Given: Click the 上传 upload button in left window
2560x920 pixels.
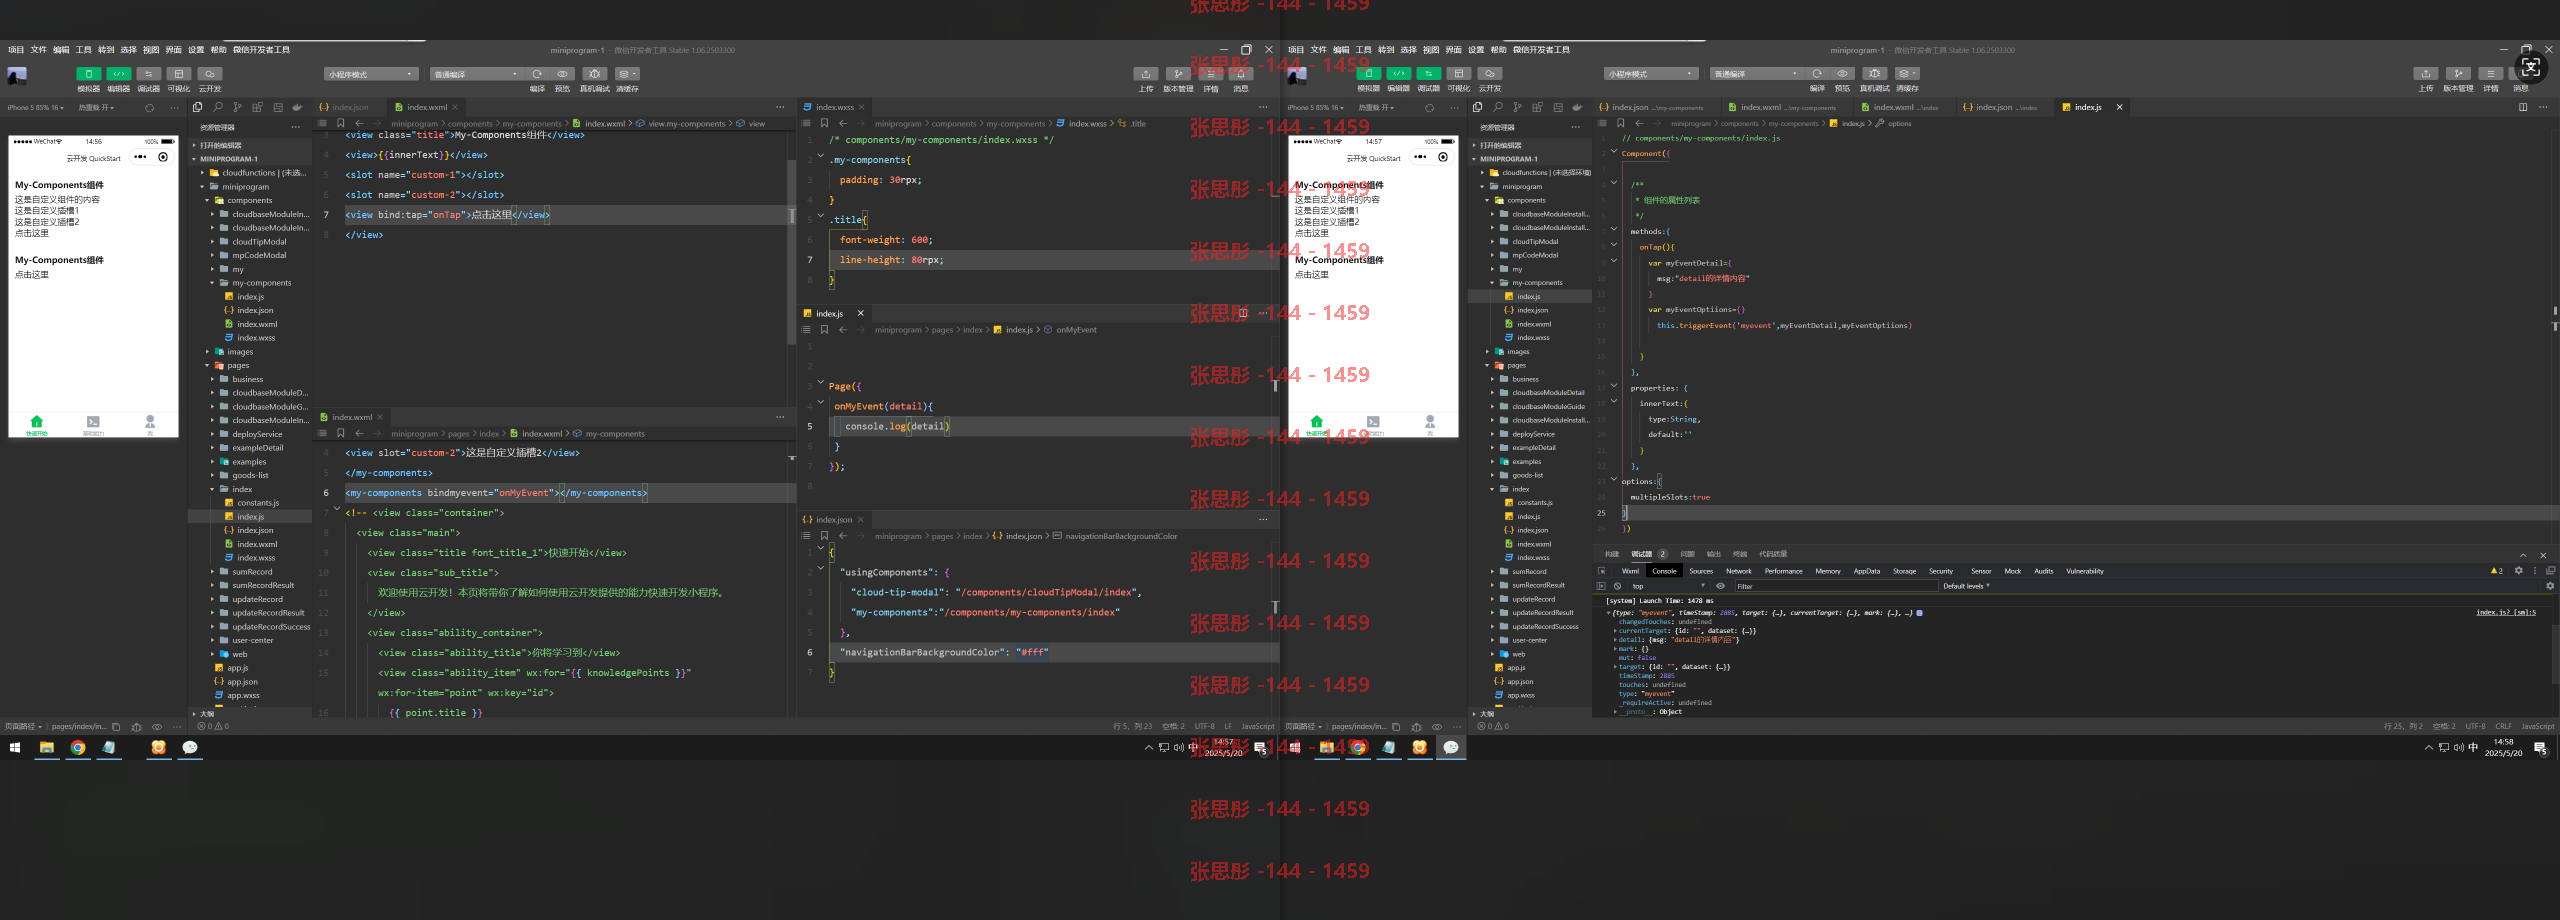Looking at the screenshot, I should [x=1146, y=74].
